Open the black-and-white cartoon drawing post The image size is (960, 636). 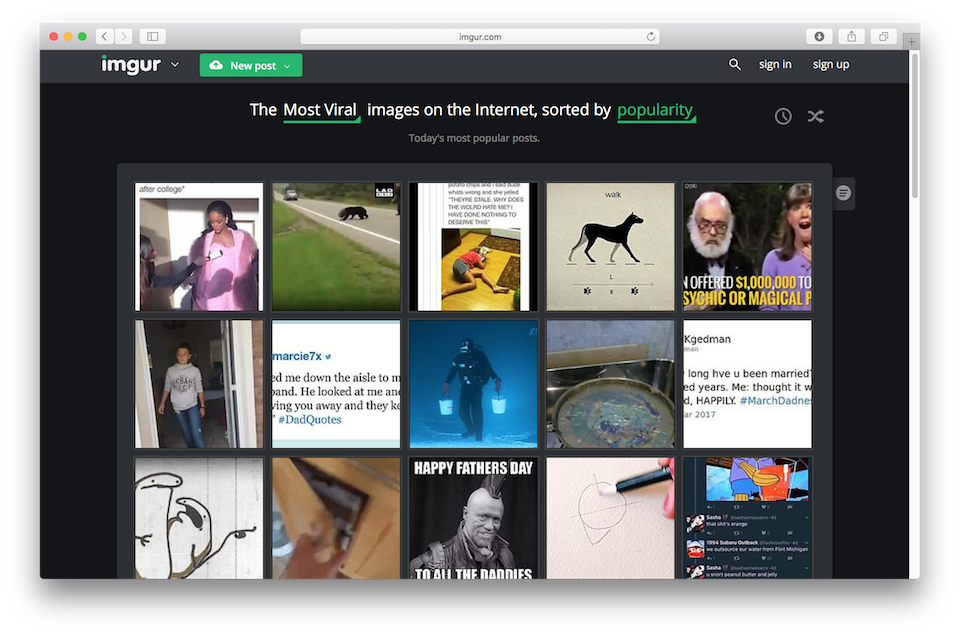(199, 518)
